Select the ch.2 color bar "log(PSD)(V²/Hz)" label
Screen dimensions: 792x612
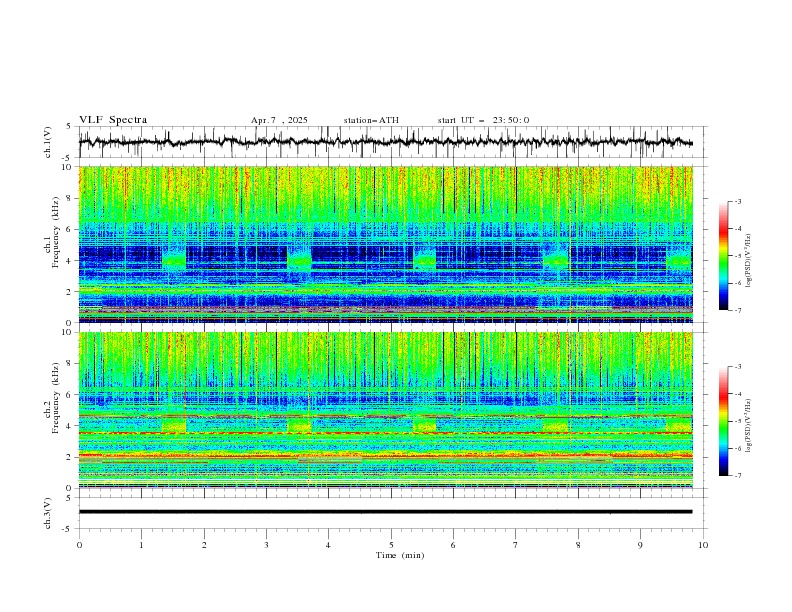click(749, 426)
